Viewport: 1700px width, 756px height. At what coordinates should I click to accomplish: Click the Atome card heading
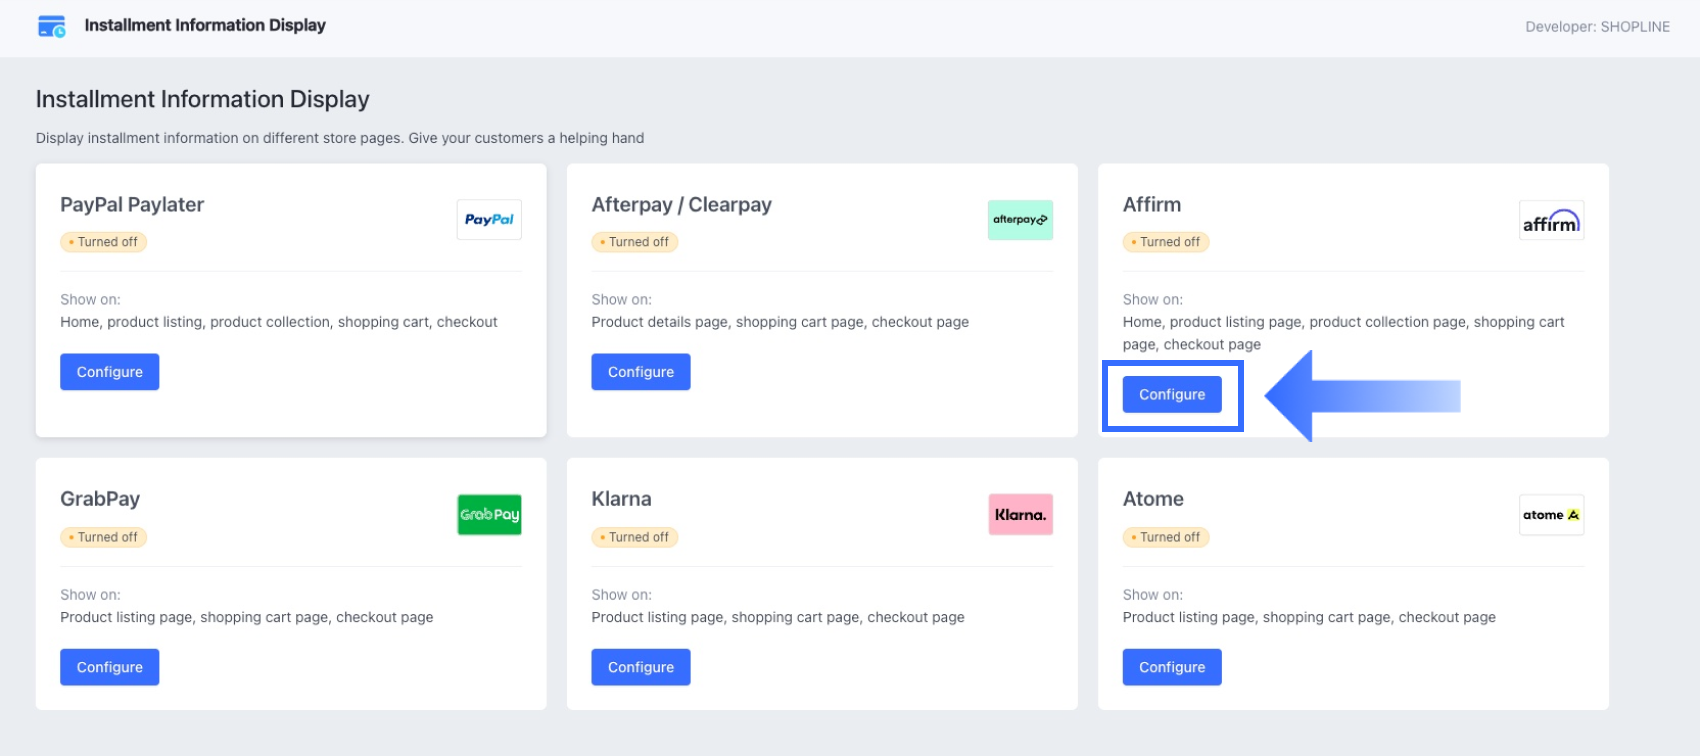click(x=1153, y=499)
